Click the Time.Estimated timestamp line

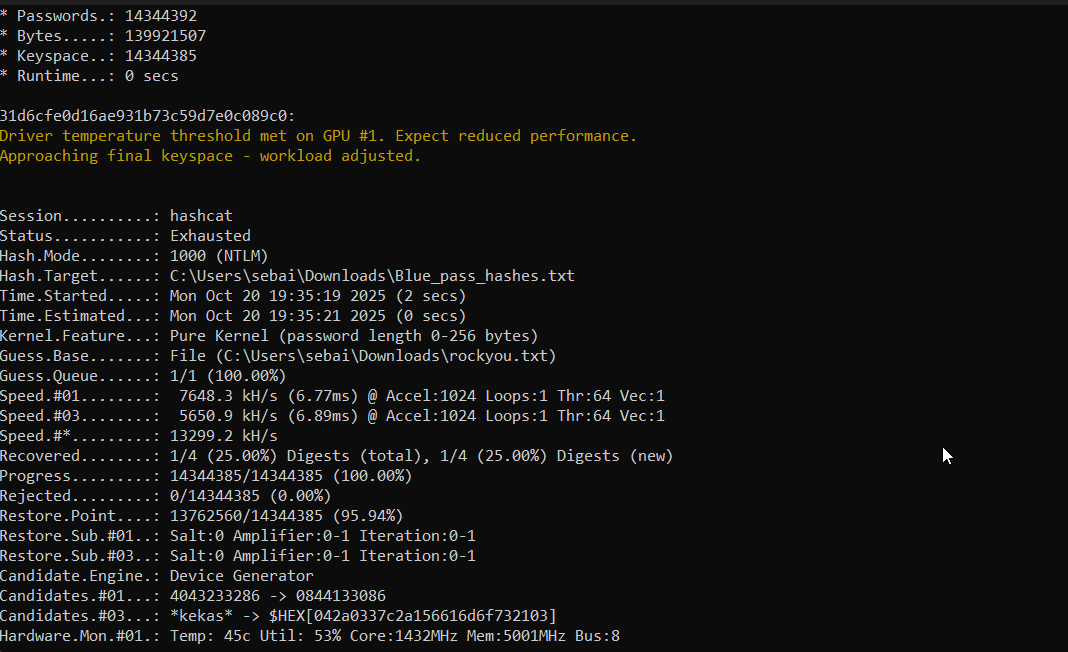pyautogui.click(x=233, y=315)
